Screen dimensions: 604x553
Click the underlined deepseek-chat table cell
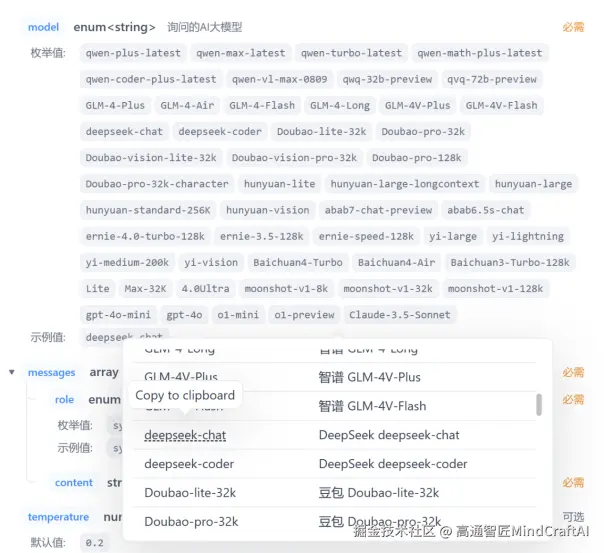pos(185,435)
